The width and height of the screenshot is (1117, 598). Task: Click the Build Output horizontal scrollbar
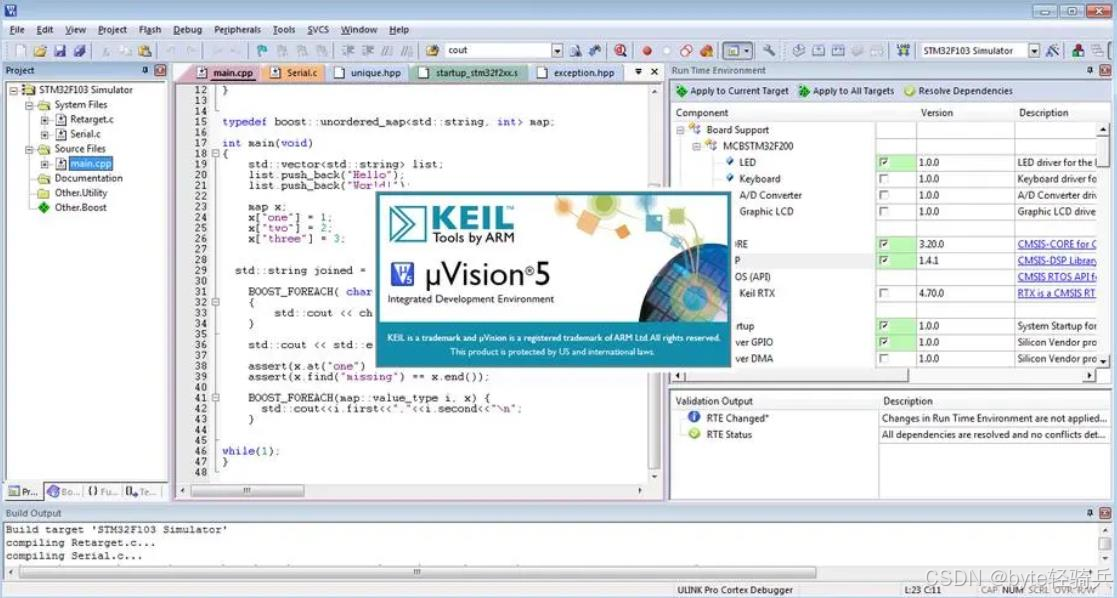click(417, 572)
